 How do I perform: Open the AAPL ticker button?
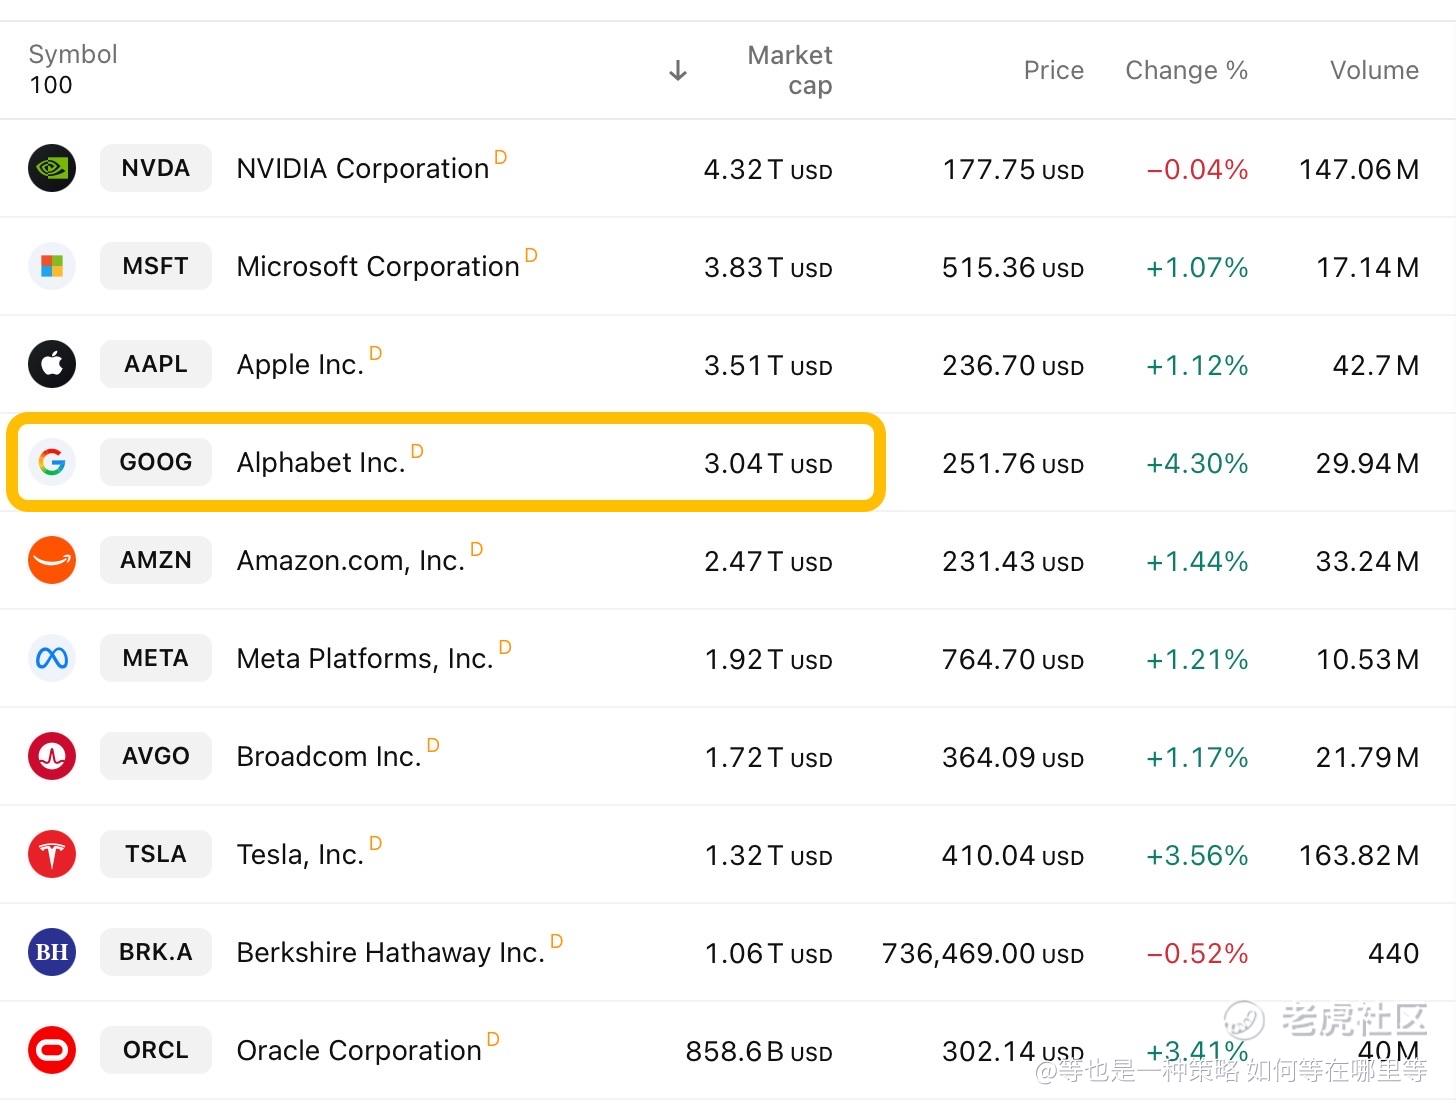[x=156, y=364]
